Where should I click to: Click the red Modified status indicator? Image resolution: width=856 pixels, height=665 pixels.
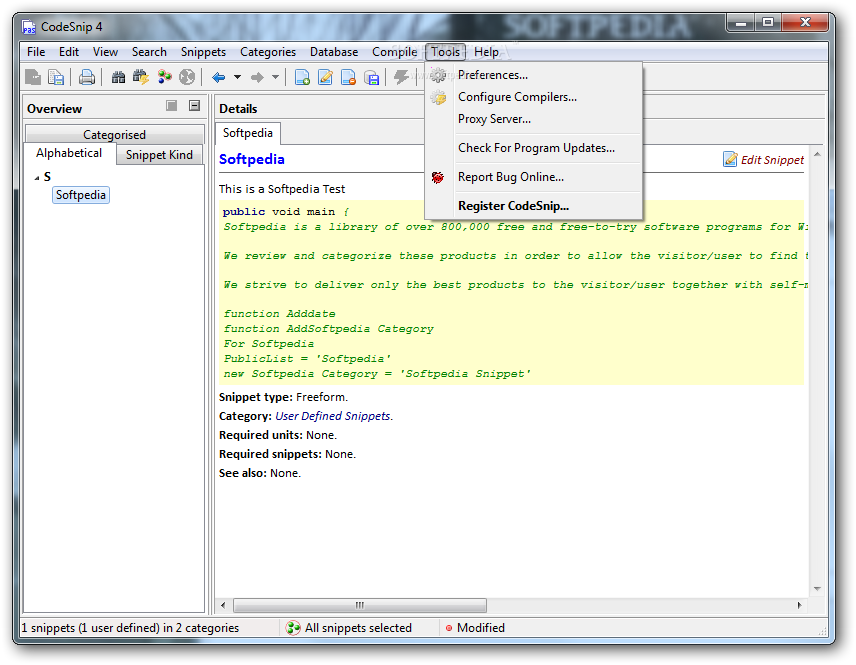click(449, 628)
